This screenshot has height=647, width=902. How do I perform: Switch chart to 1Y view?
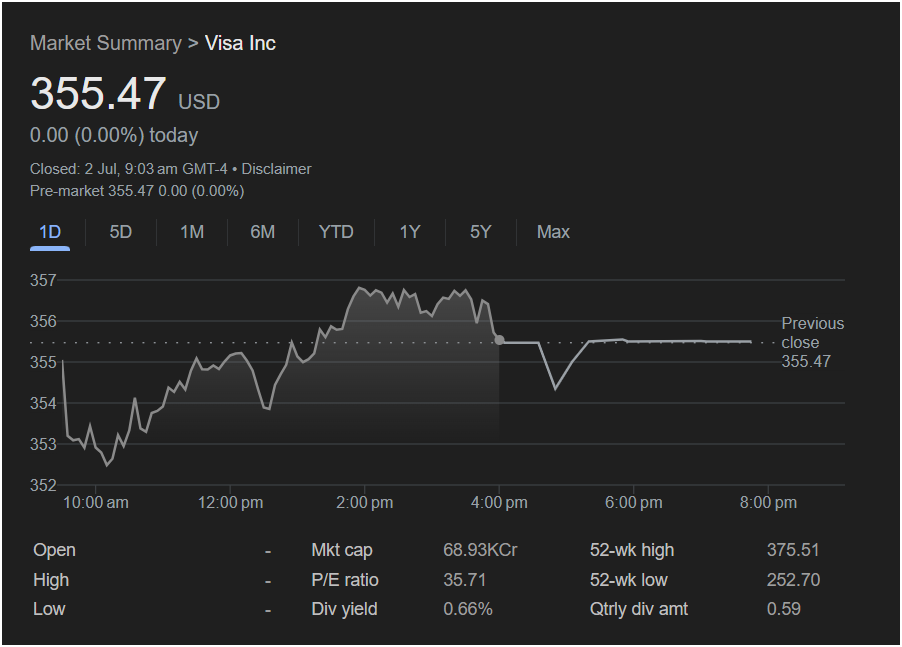(410, 232)
